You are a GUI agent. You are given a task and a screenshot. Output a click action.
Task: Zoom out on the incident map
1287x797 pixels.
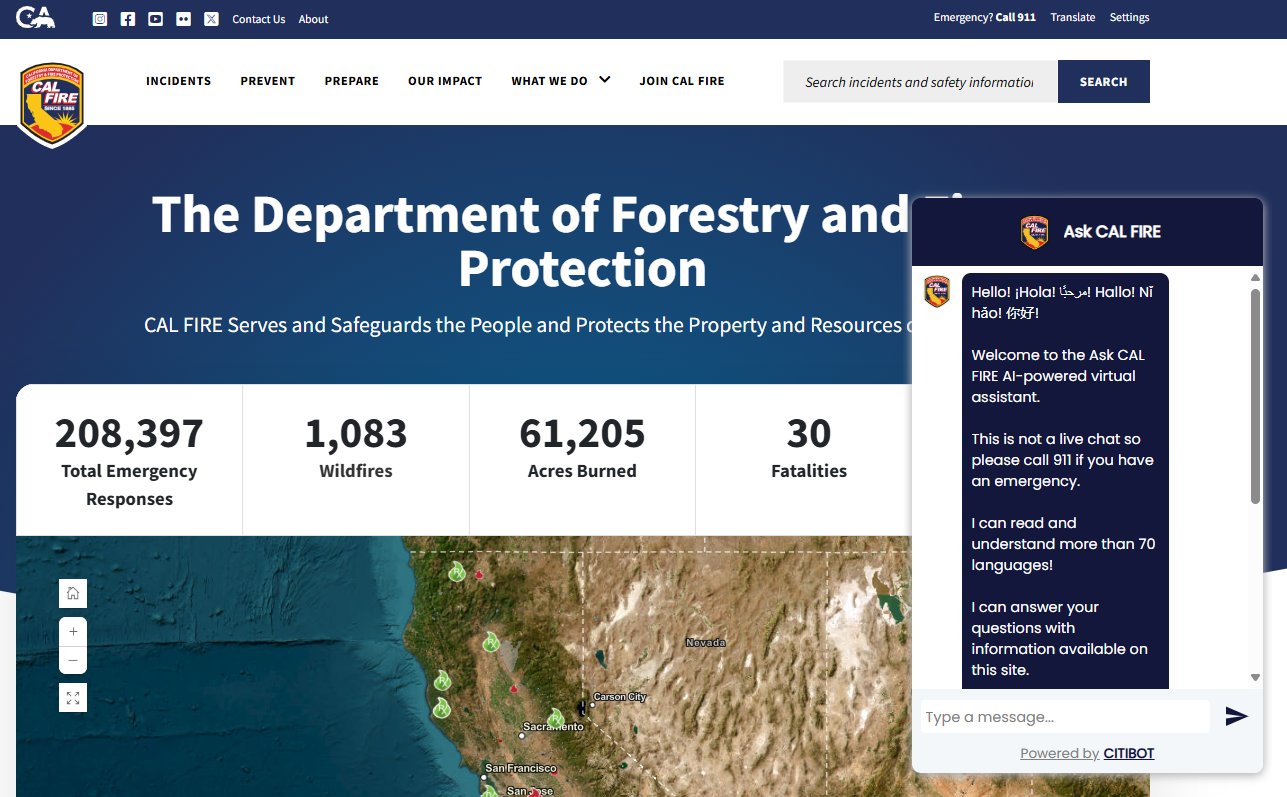pyautogui.click(x=73, y=660)
